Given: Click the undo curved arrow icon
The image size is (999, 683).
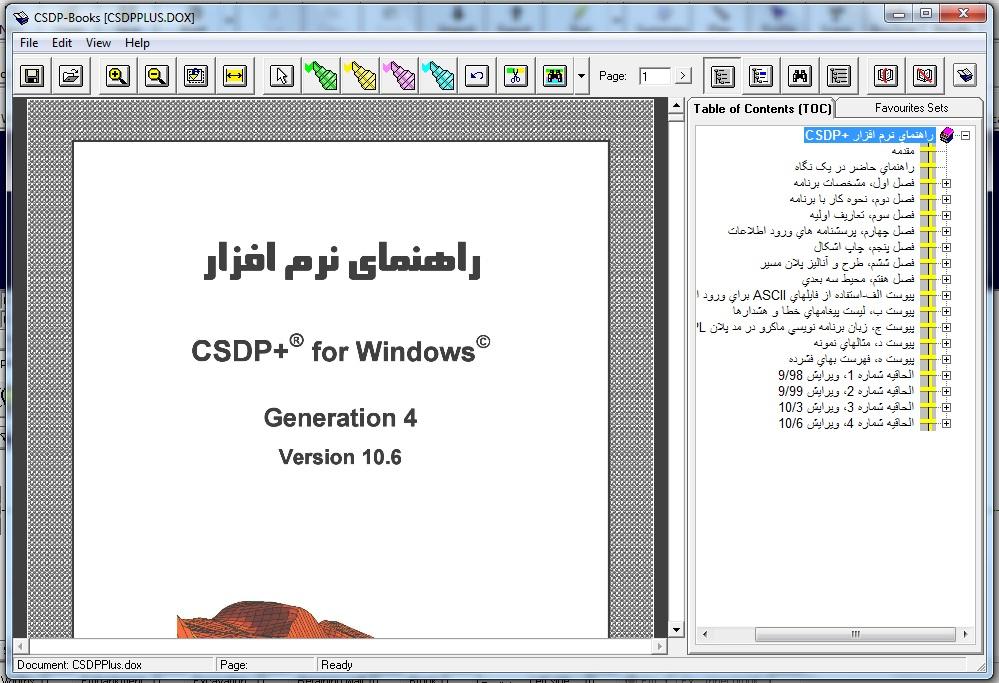Looking at the screenshot, I should 477,76.
